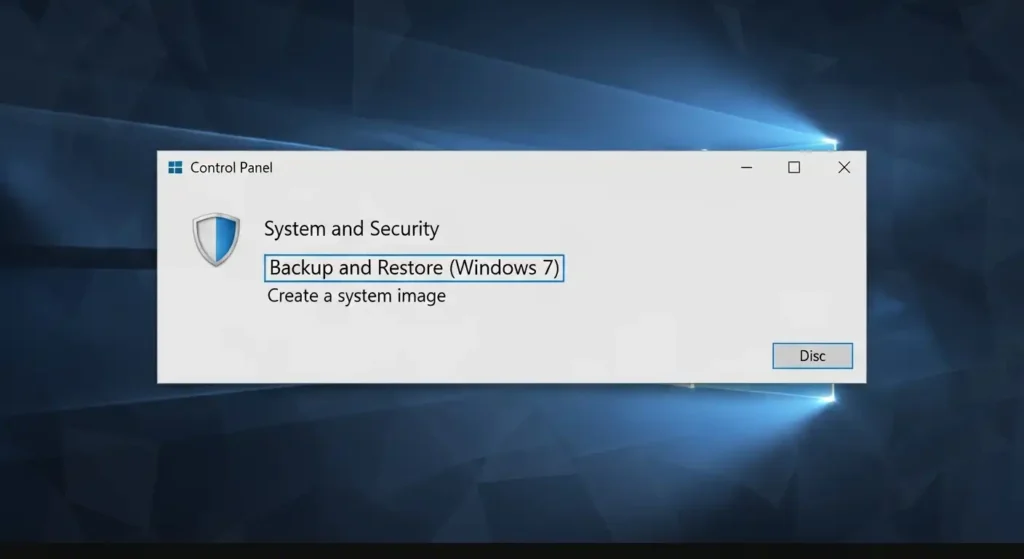
Task: Click the Windows logo in the title bar
Action: pos(175,168)
